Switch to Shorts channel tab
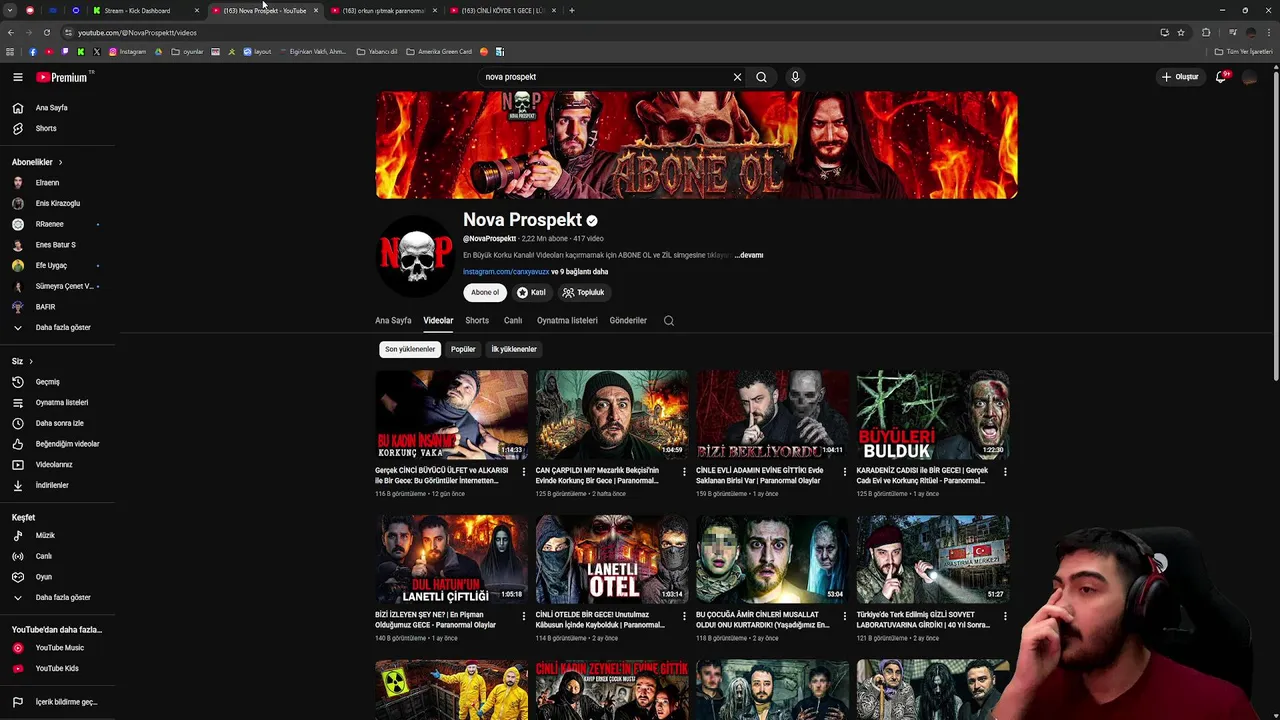This screenshot has height=720, width=1280. coord(477,321)
